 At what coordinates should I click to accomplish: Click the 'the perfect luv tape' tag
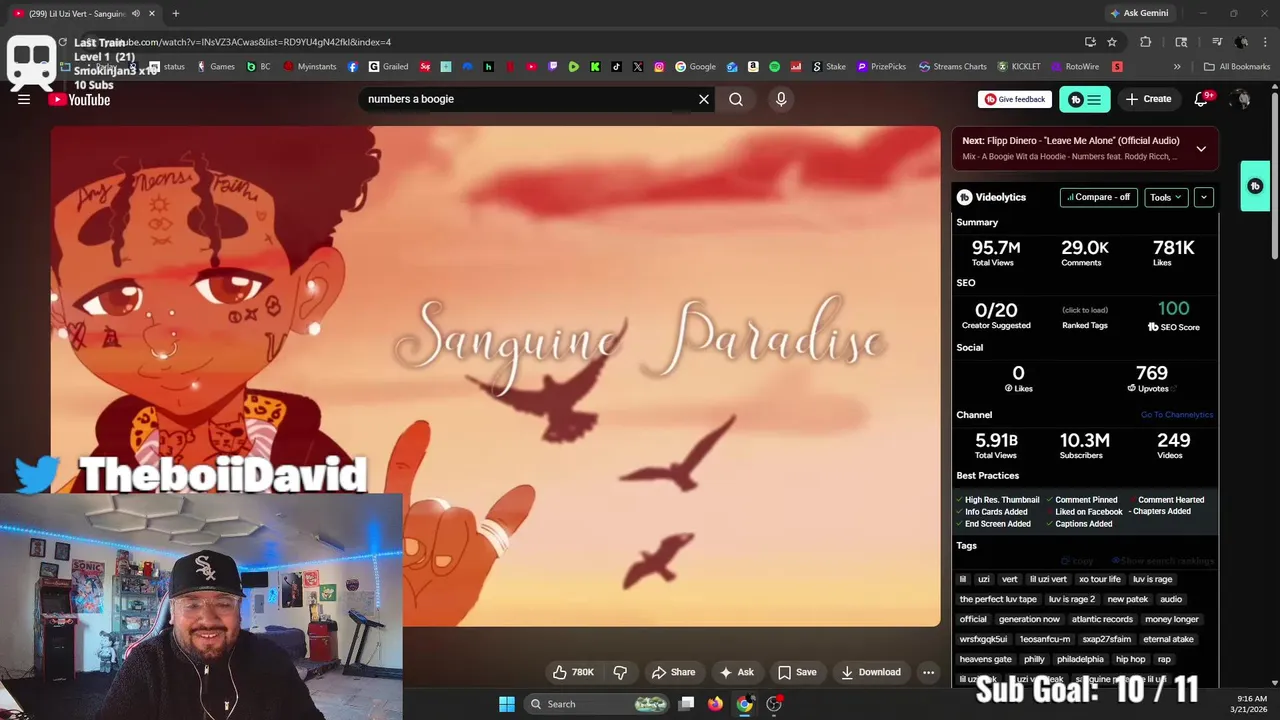pyautogui.click(x=998, y=599)
